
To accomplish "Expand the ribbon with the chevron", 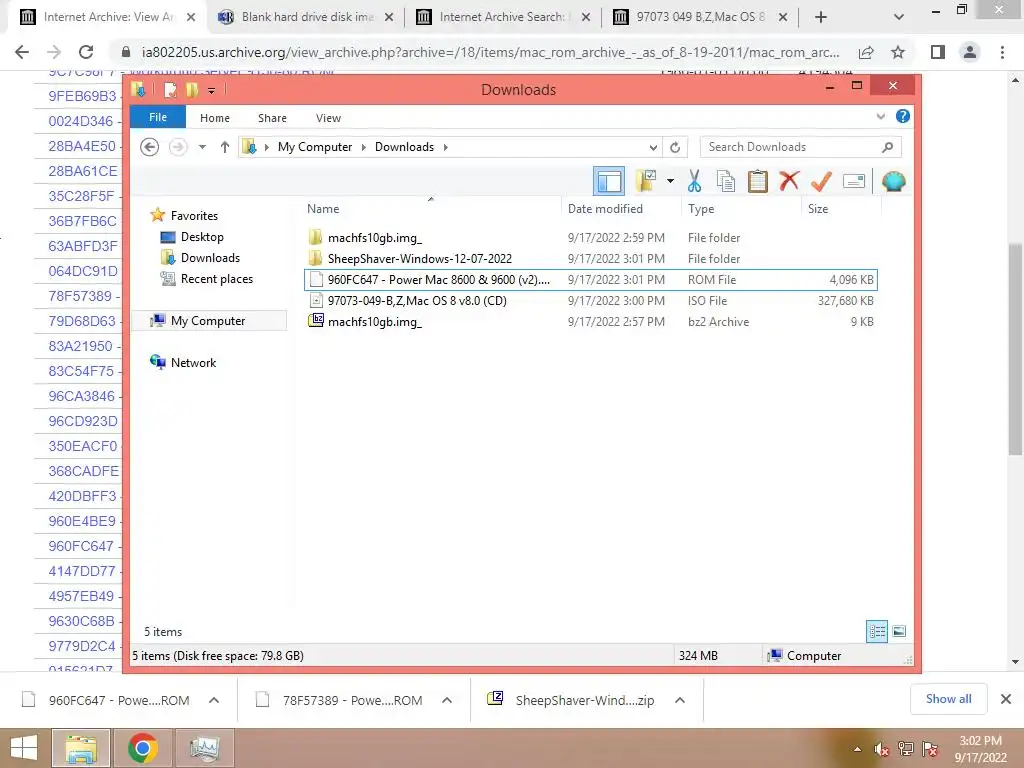I will click(880, 117).
